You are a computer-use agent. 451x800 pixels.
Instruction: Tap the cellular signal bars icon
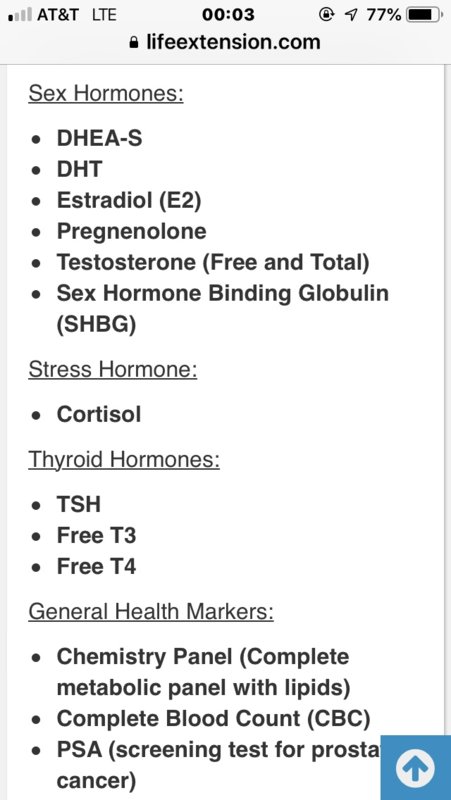(x=20, y=15)
